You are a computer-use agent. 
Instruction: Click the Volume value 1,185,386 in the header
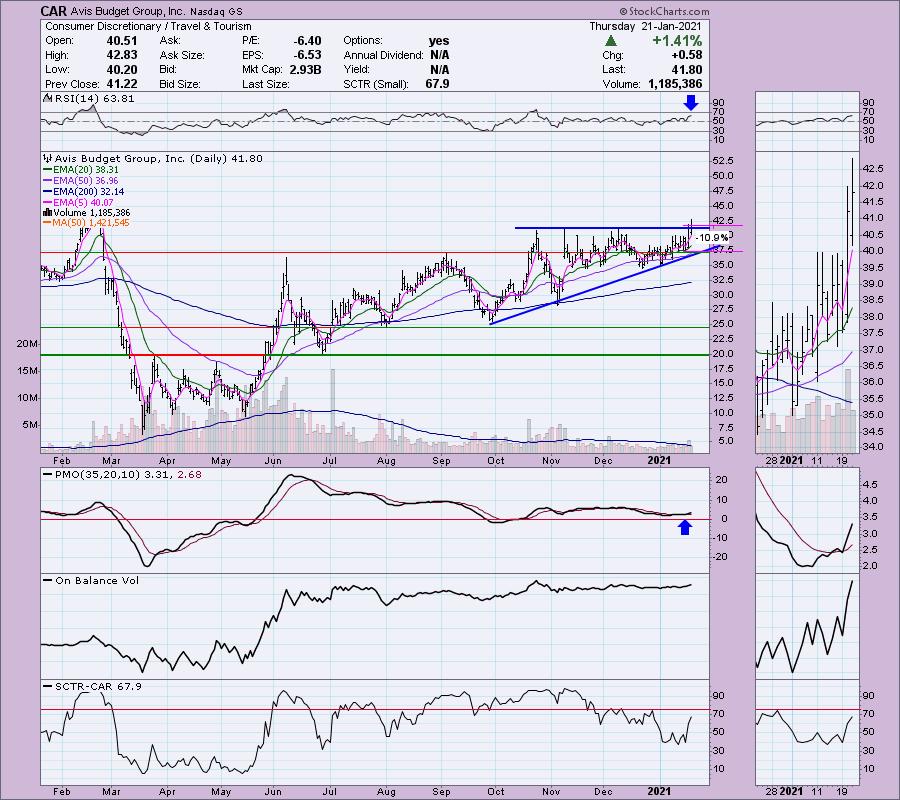675,84
